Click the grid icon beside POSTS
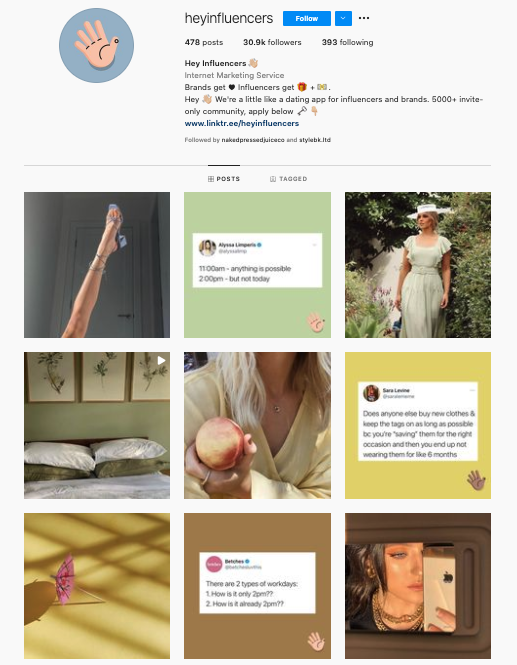Screen dimensions: 517x665 point(211,179)
